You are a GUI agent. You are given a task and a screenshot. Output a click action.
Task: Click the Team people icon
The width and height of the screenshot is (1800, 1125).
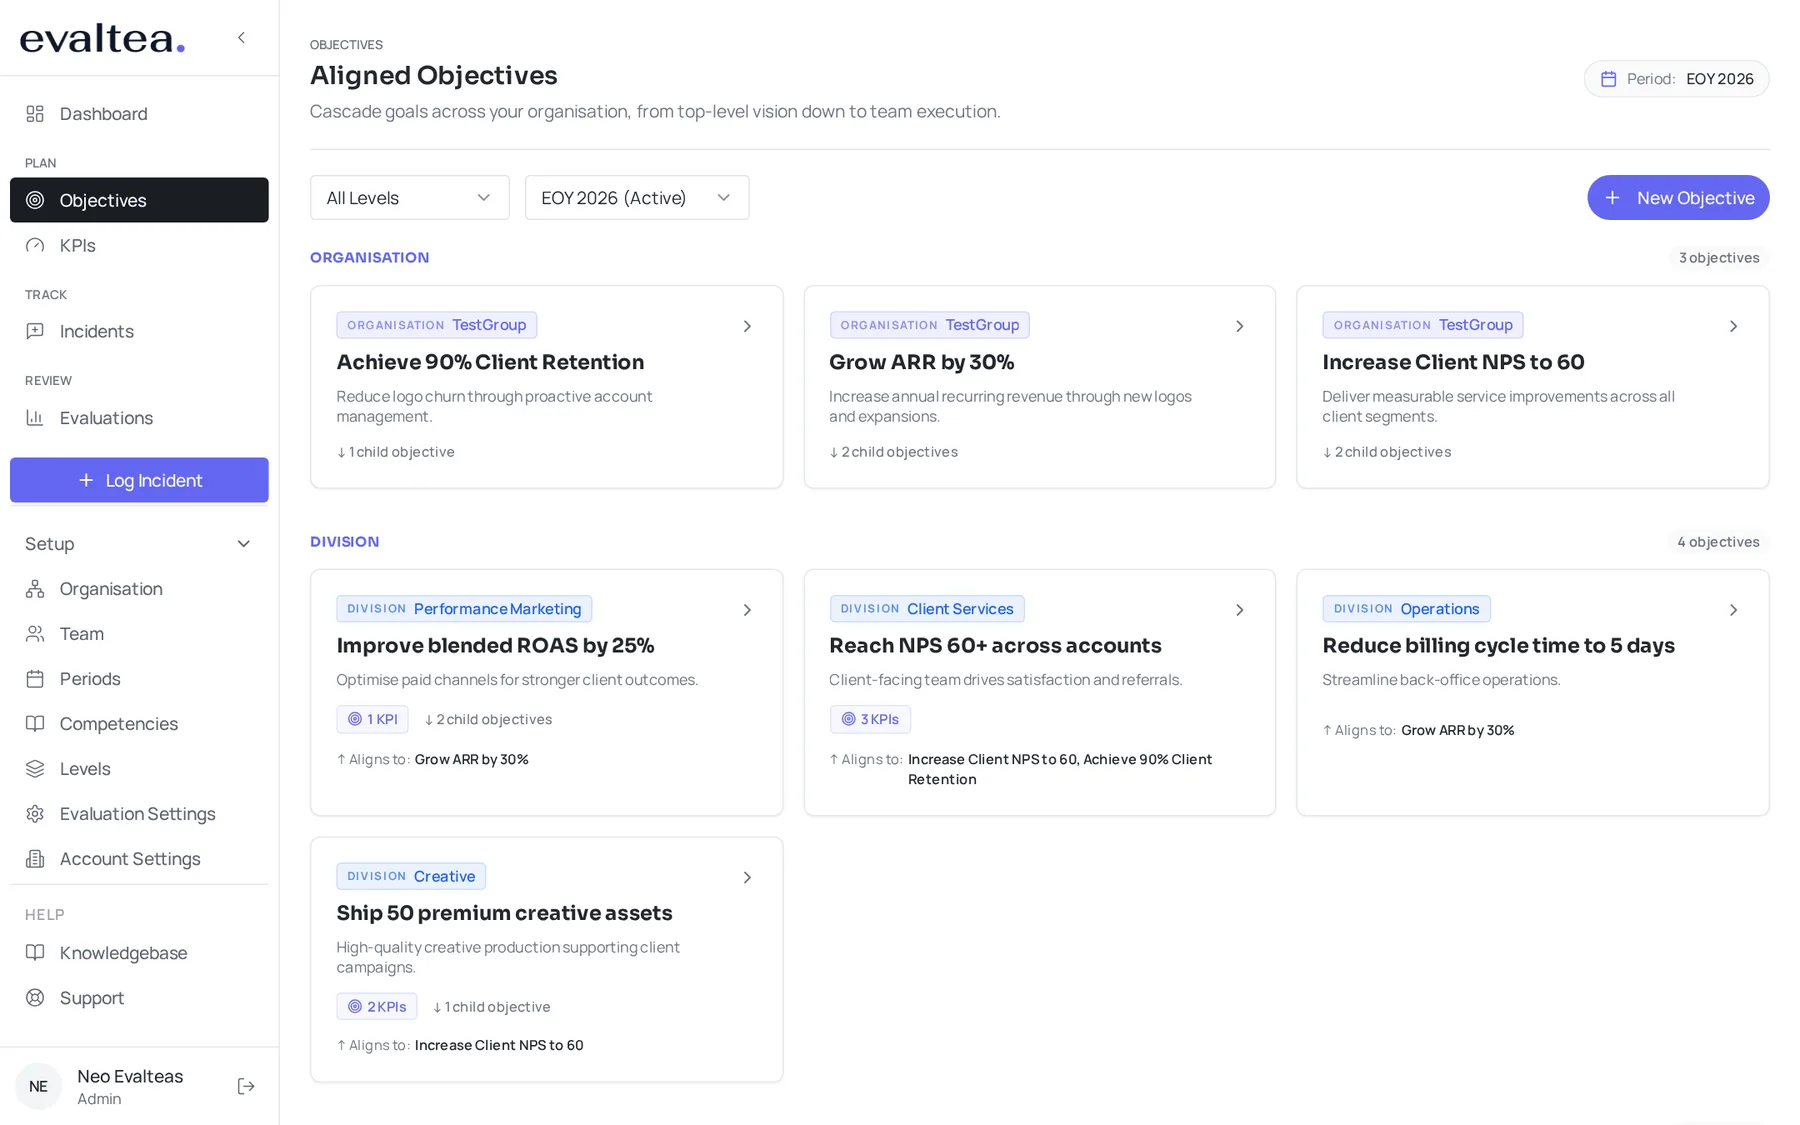click(x=35, y=634)
